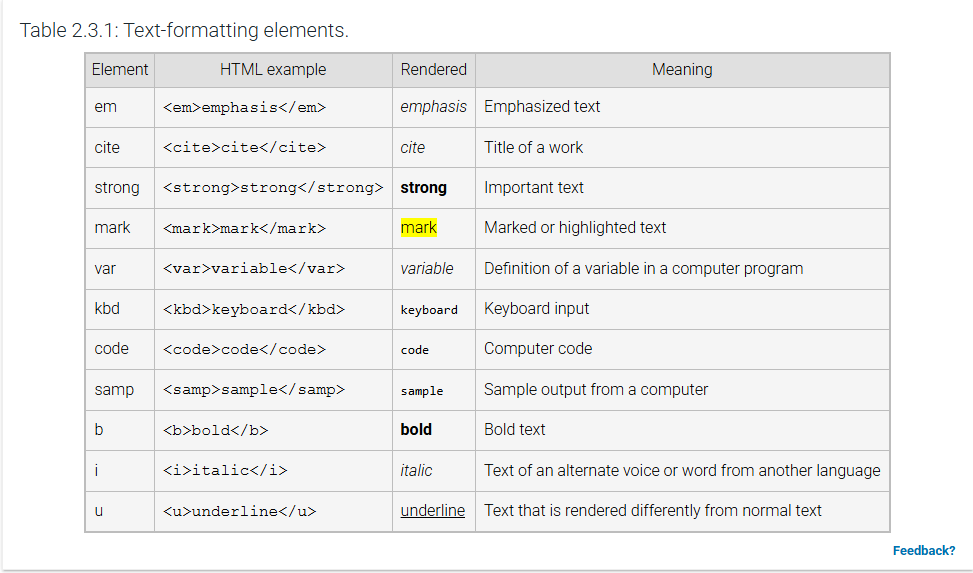
Task: Click the italic 'italic' rendered text
Action: point(416,470)
